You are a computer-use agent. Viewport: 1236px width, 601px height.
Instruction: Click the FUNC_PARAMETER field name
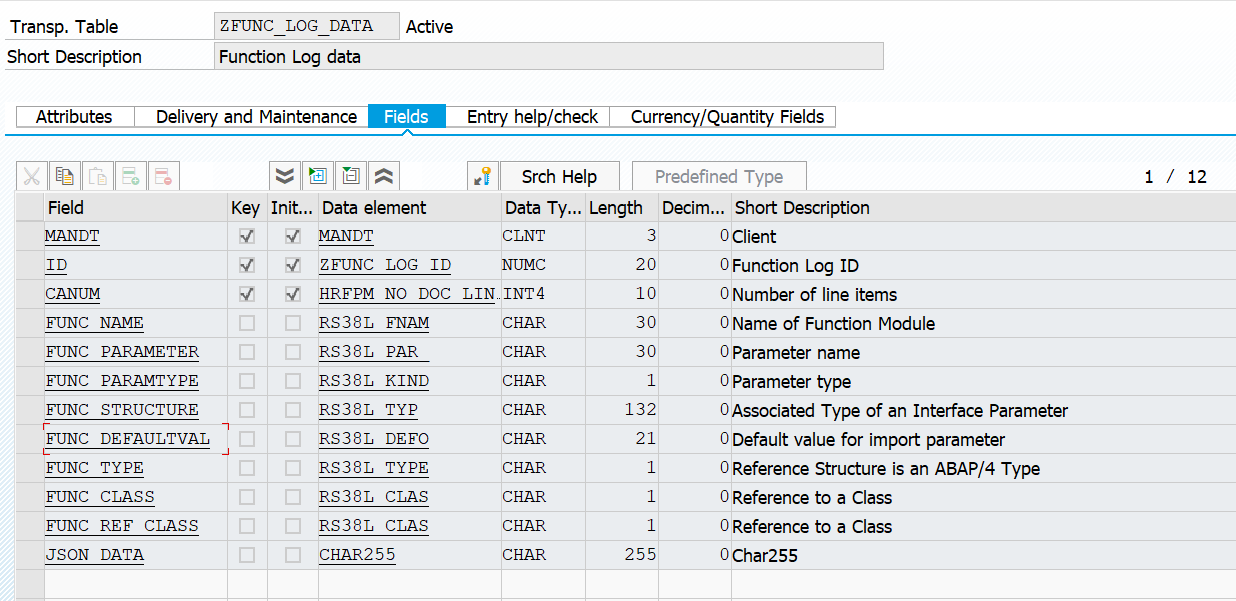pyautogui.click(x=122, y=352)
